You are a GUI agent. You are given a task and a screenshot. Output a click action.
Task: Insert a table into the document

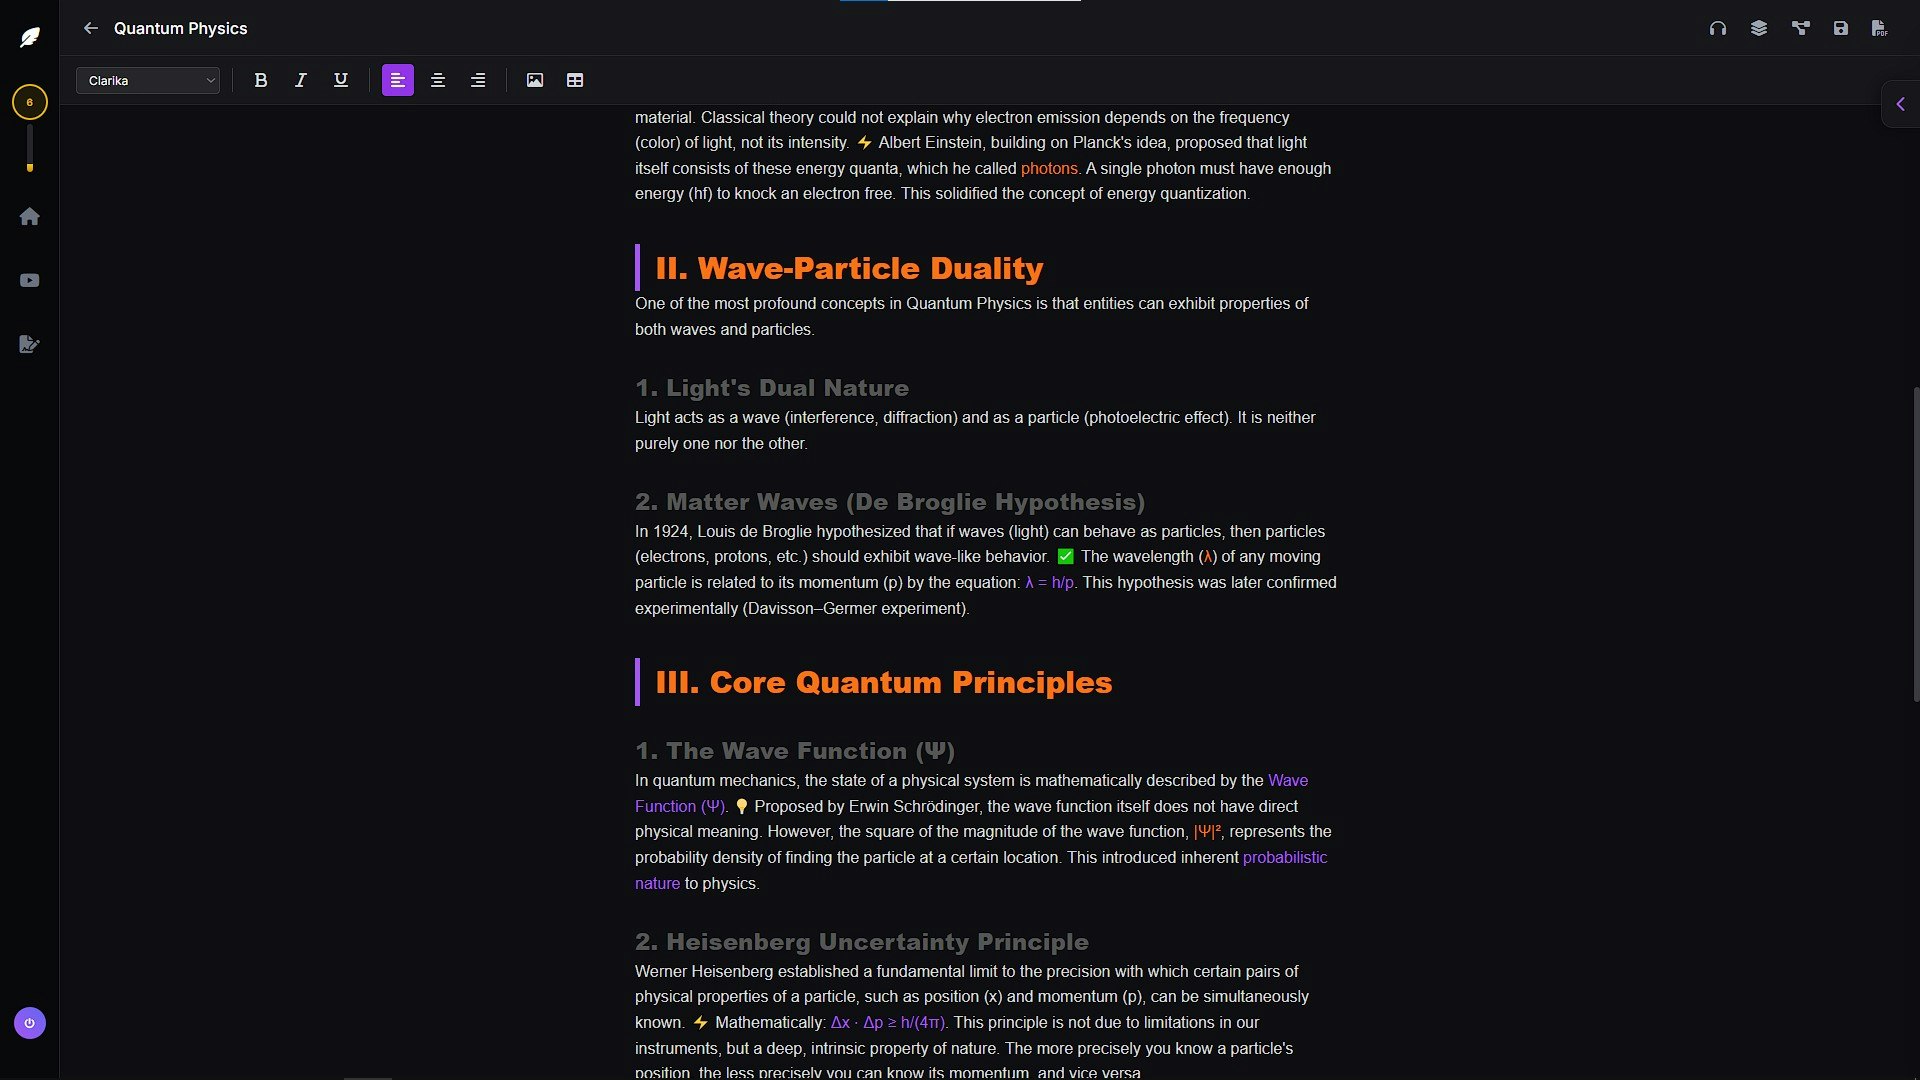coord(575,80)
